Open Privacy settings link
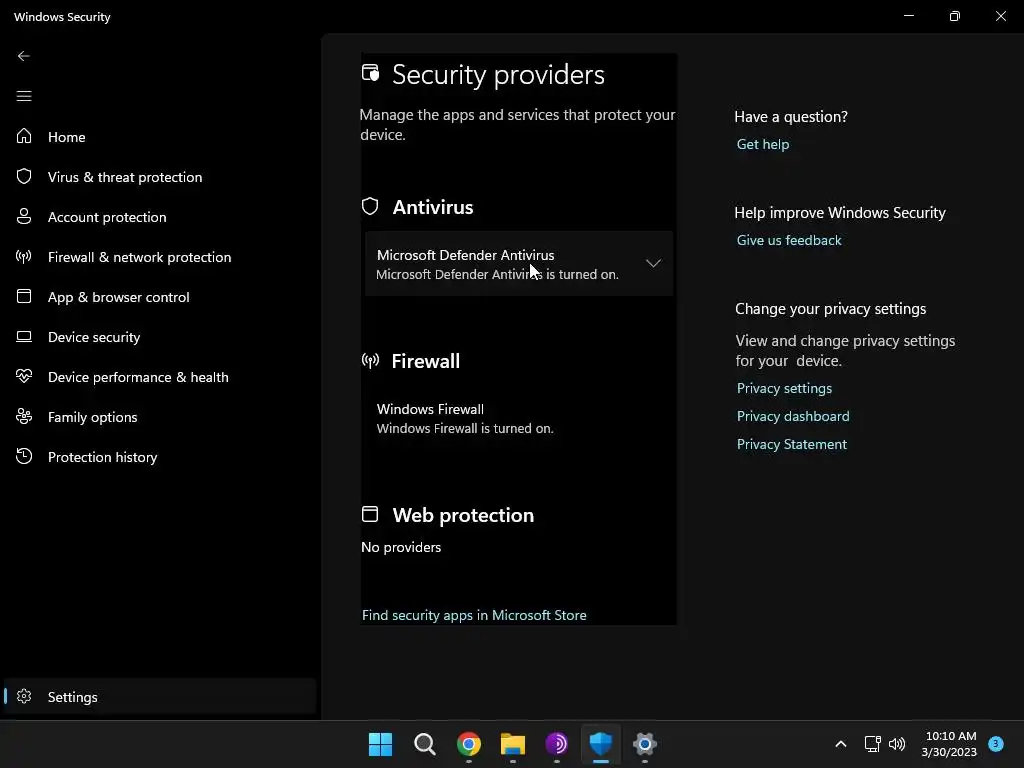This screenshot has width=1024, height=768. (784, 389)
